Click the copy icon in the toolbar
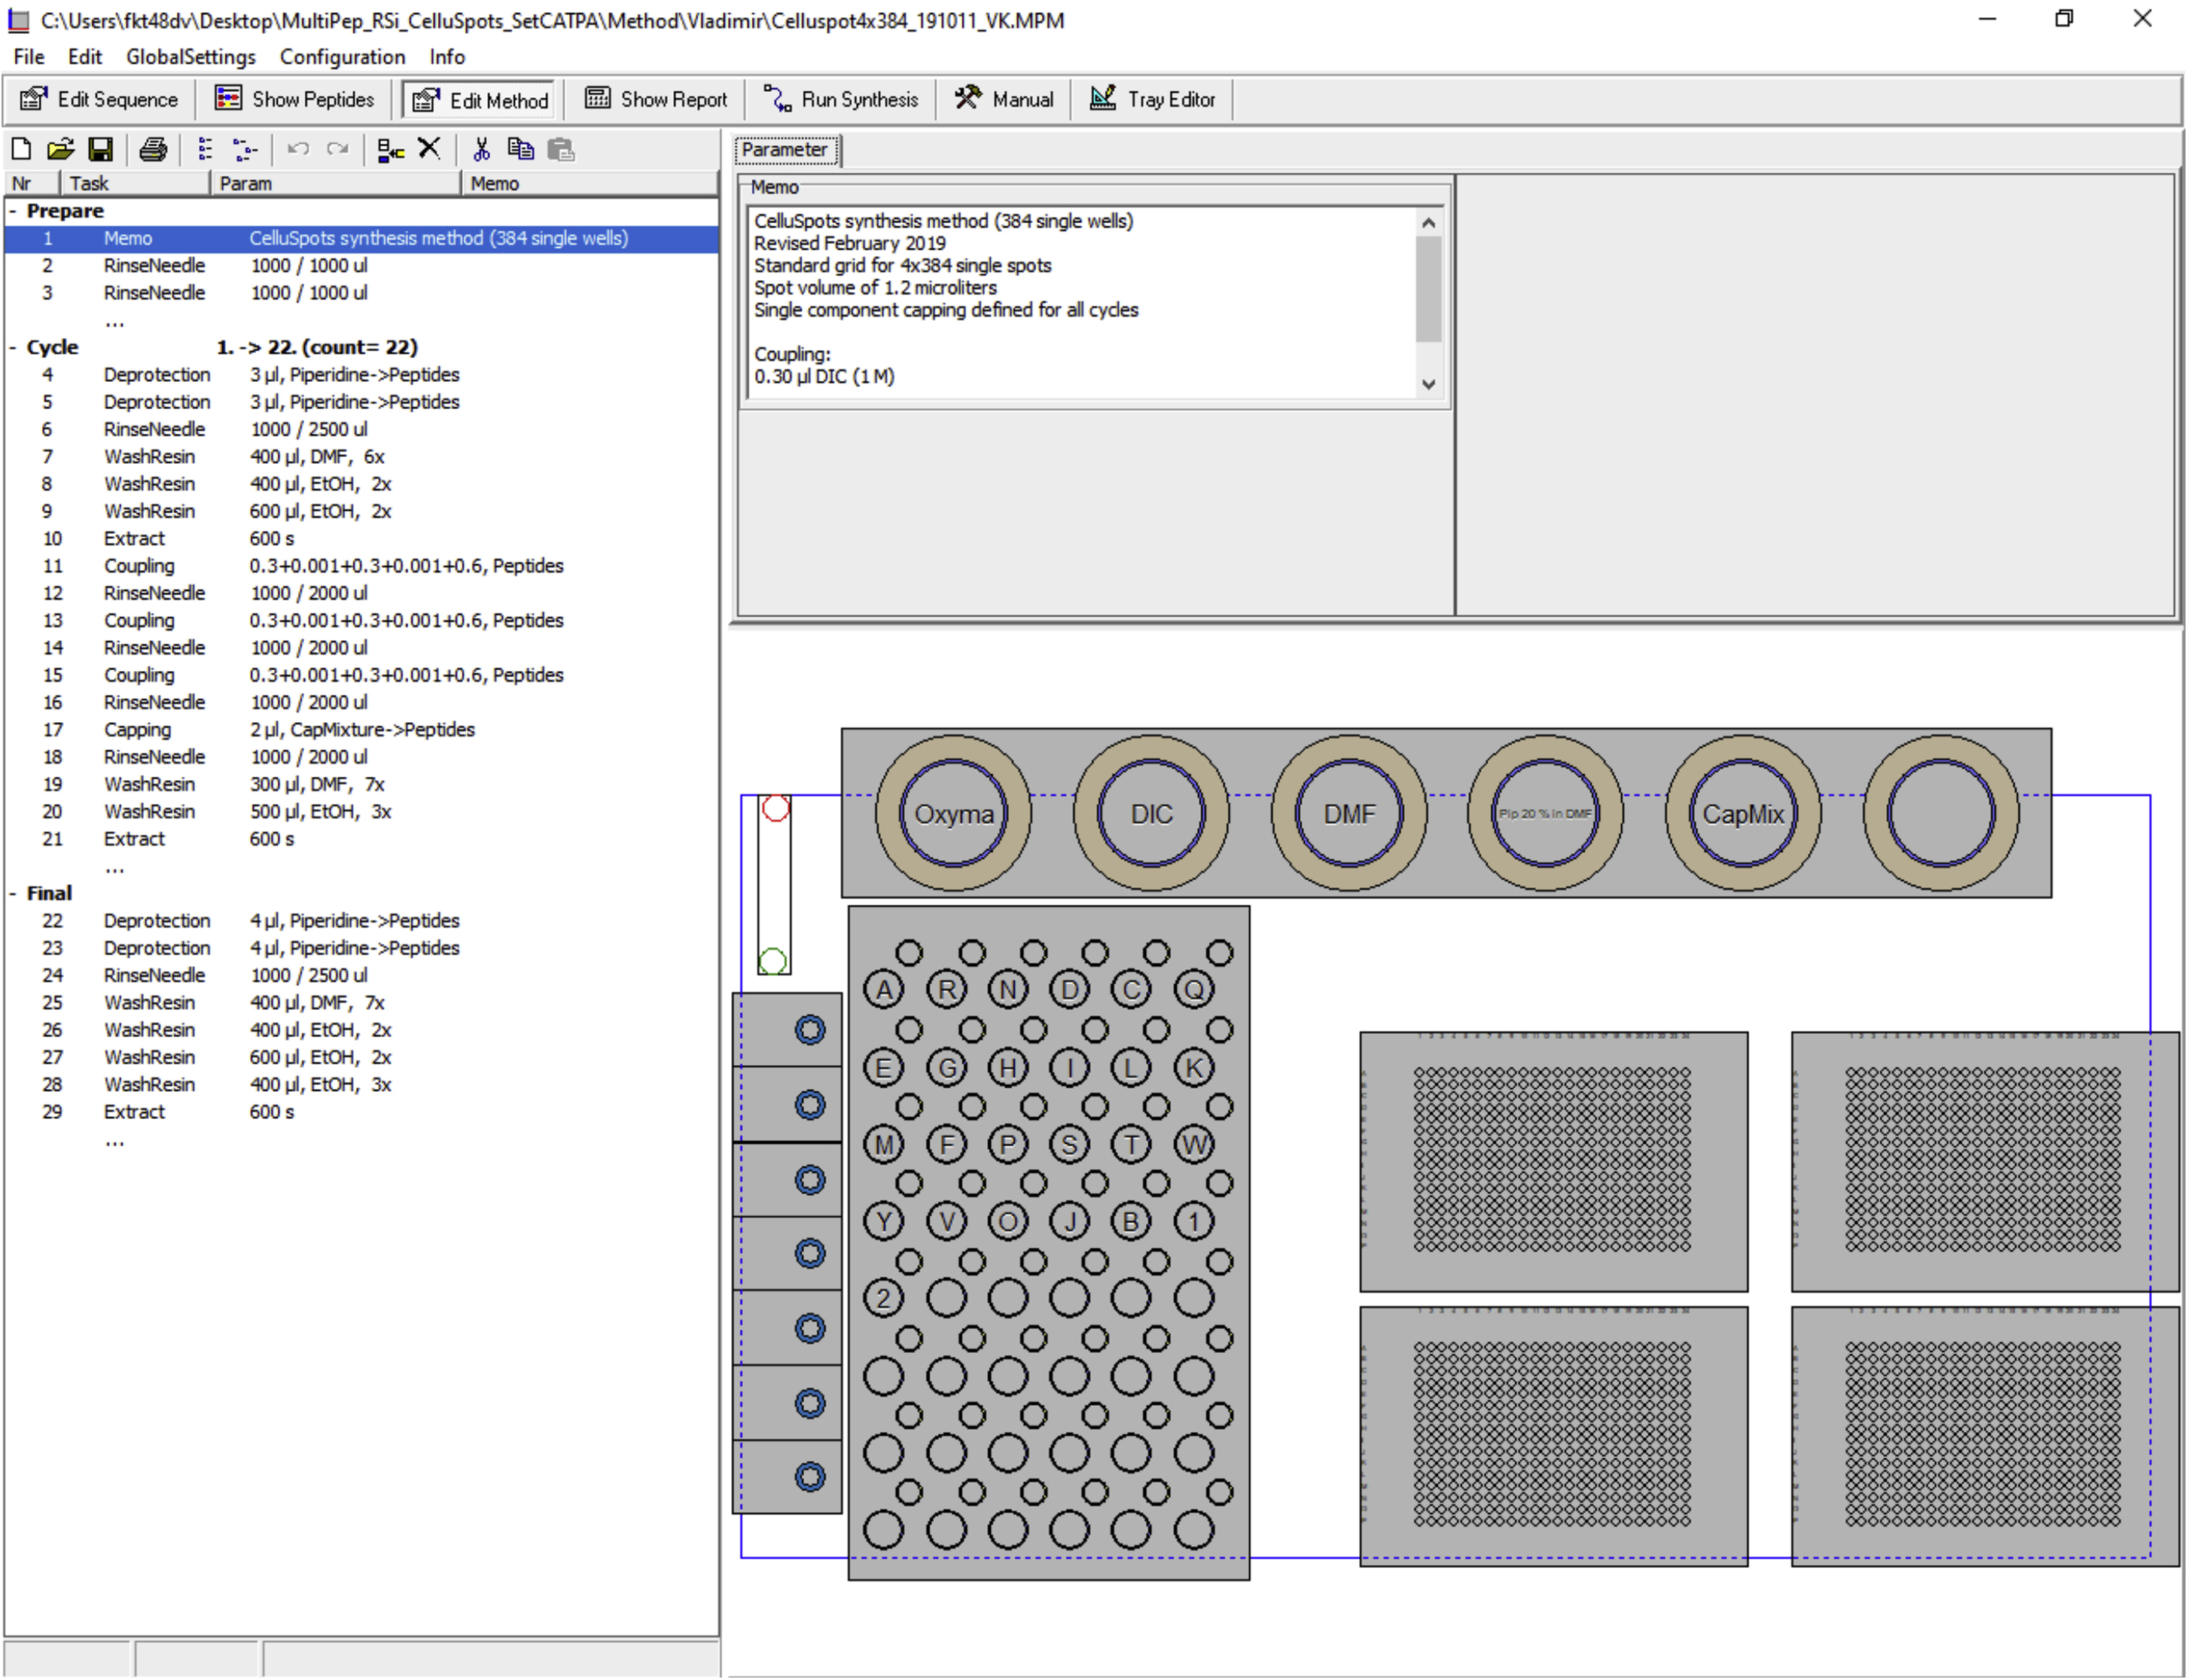Viewport: 2188px width, 1680px height. tap(520, 150)
